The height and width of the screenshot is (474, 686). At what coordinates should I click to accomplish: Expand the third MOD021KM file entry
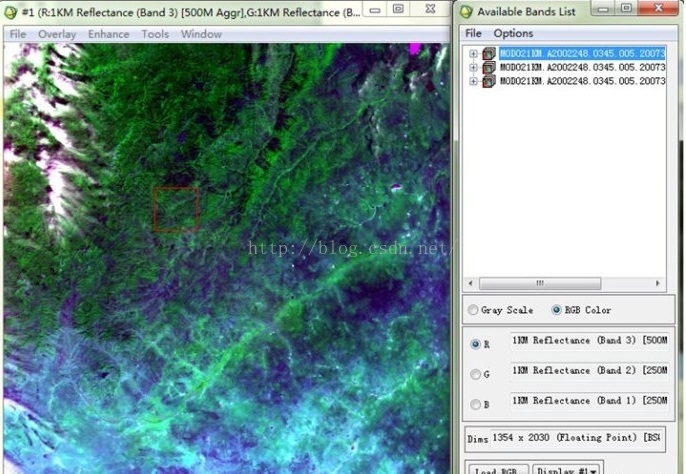point(473,81)
